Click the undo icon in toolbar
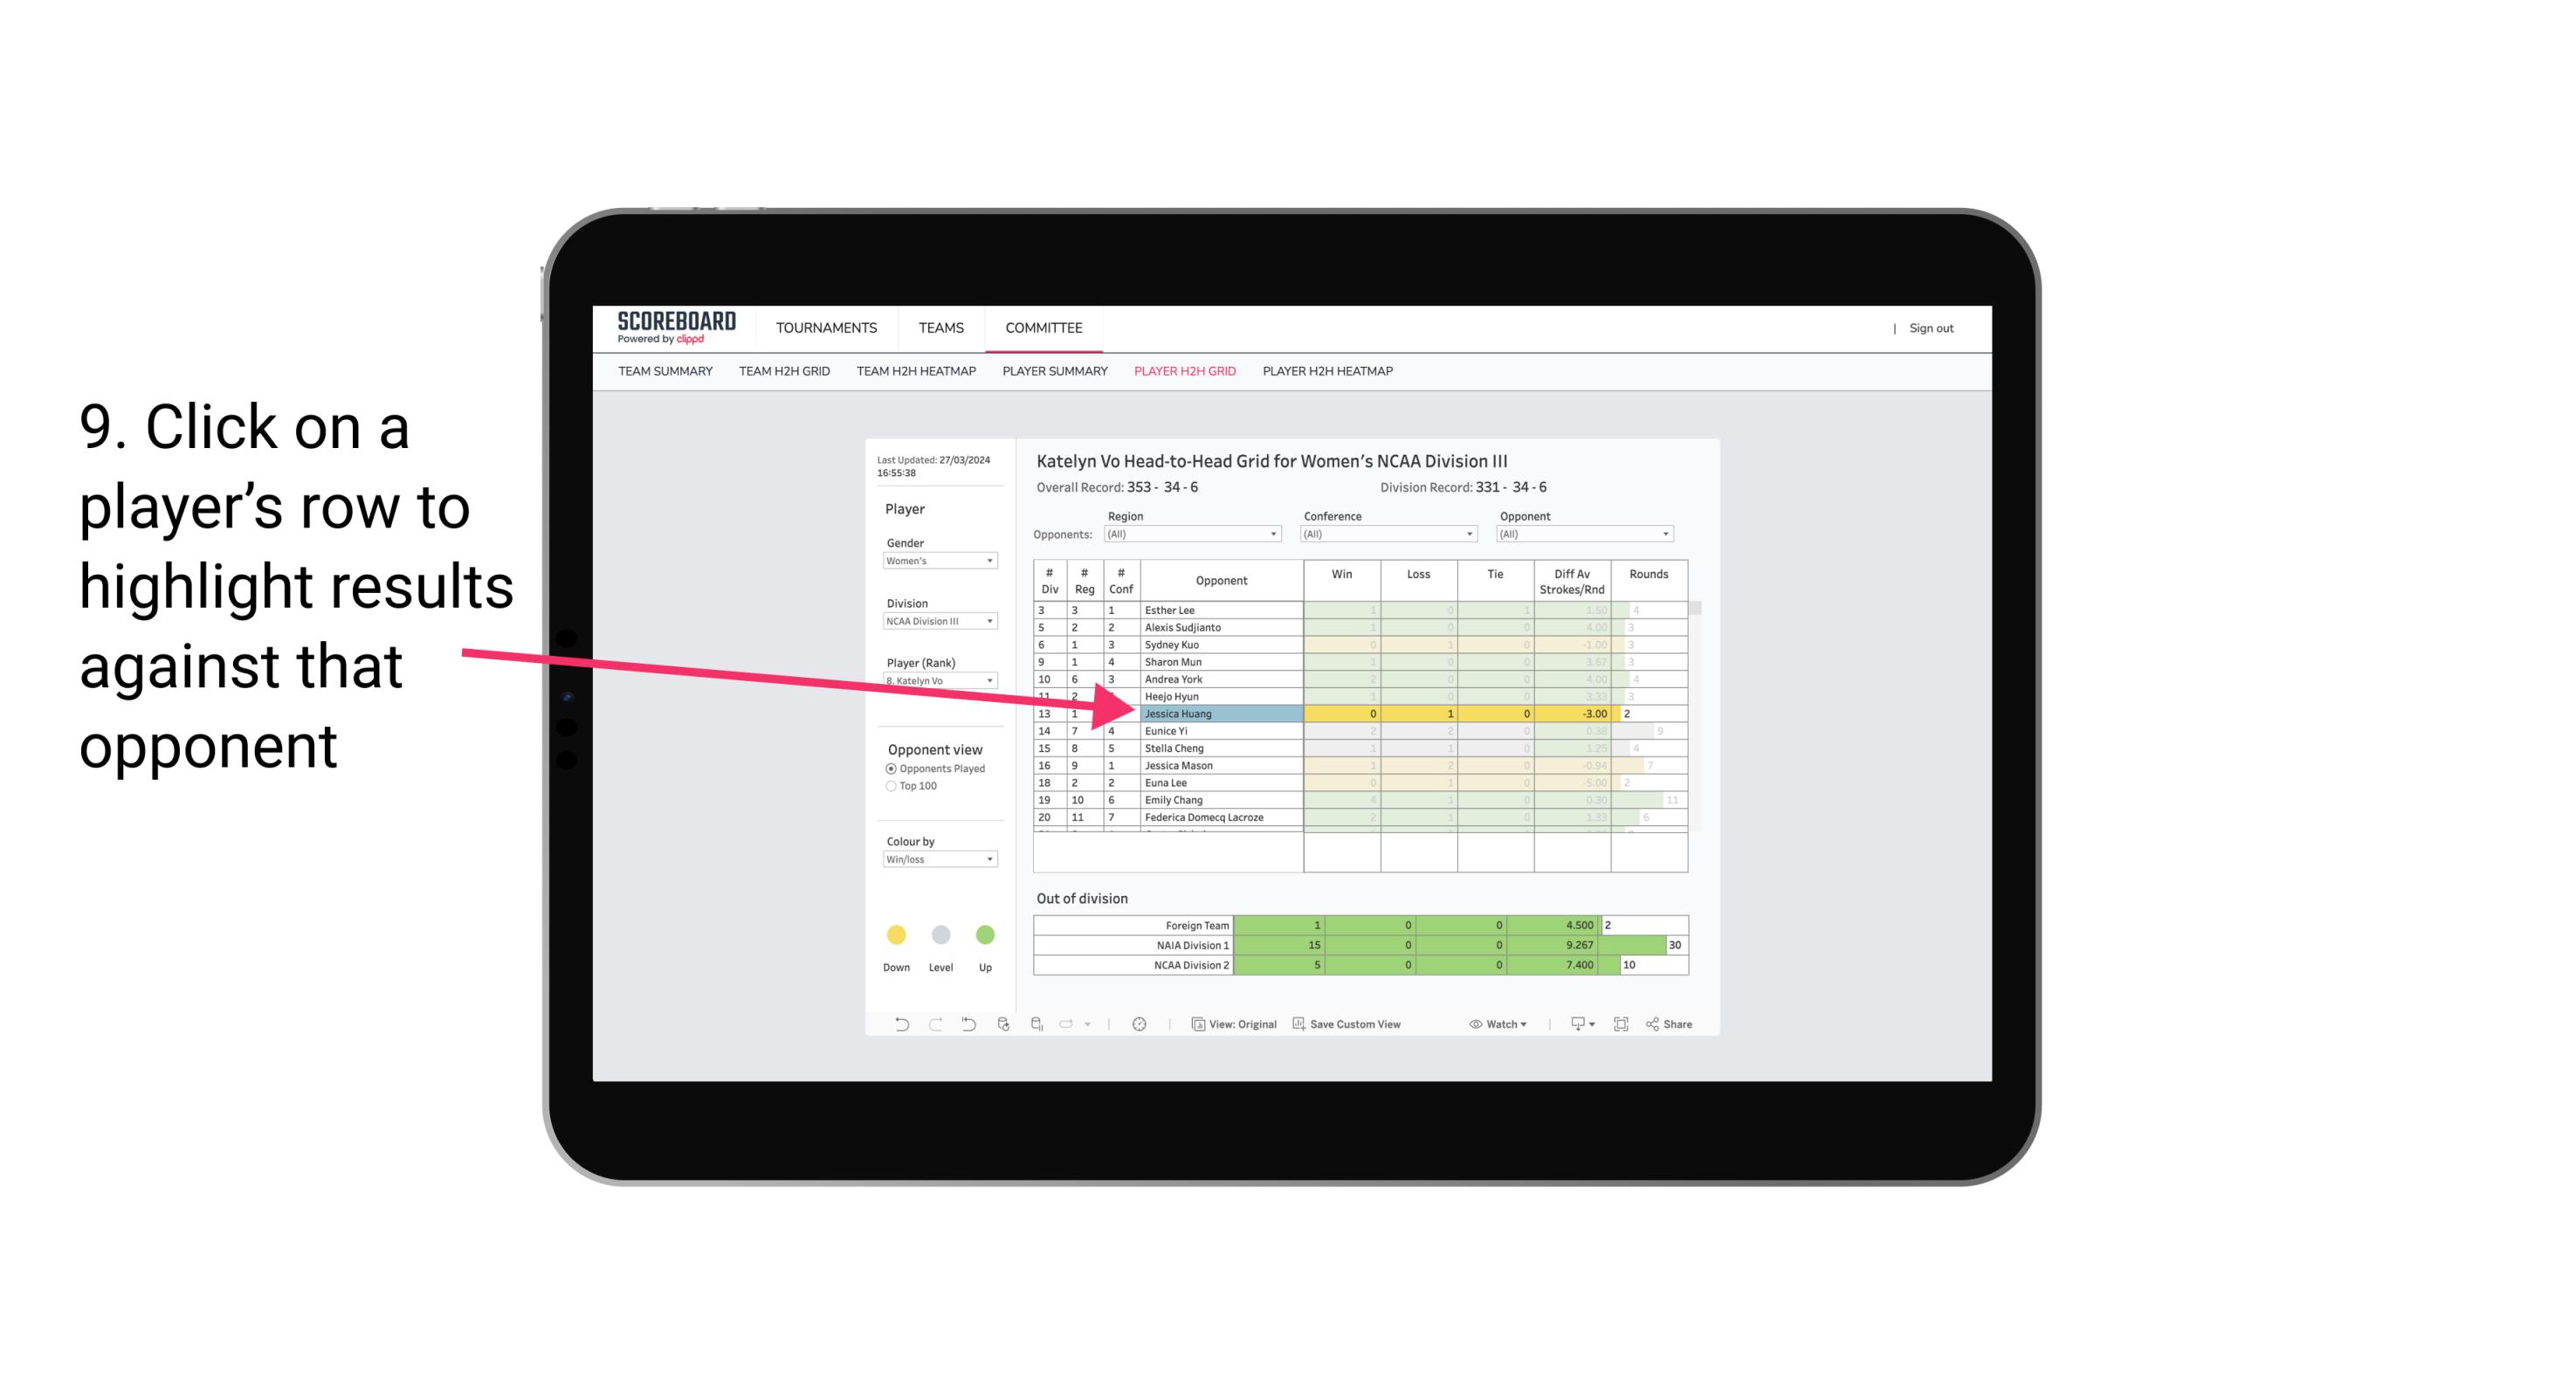Screen dimensions: 2576x1386 coord(892,1023)
